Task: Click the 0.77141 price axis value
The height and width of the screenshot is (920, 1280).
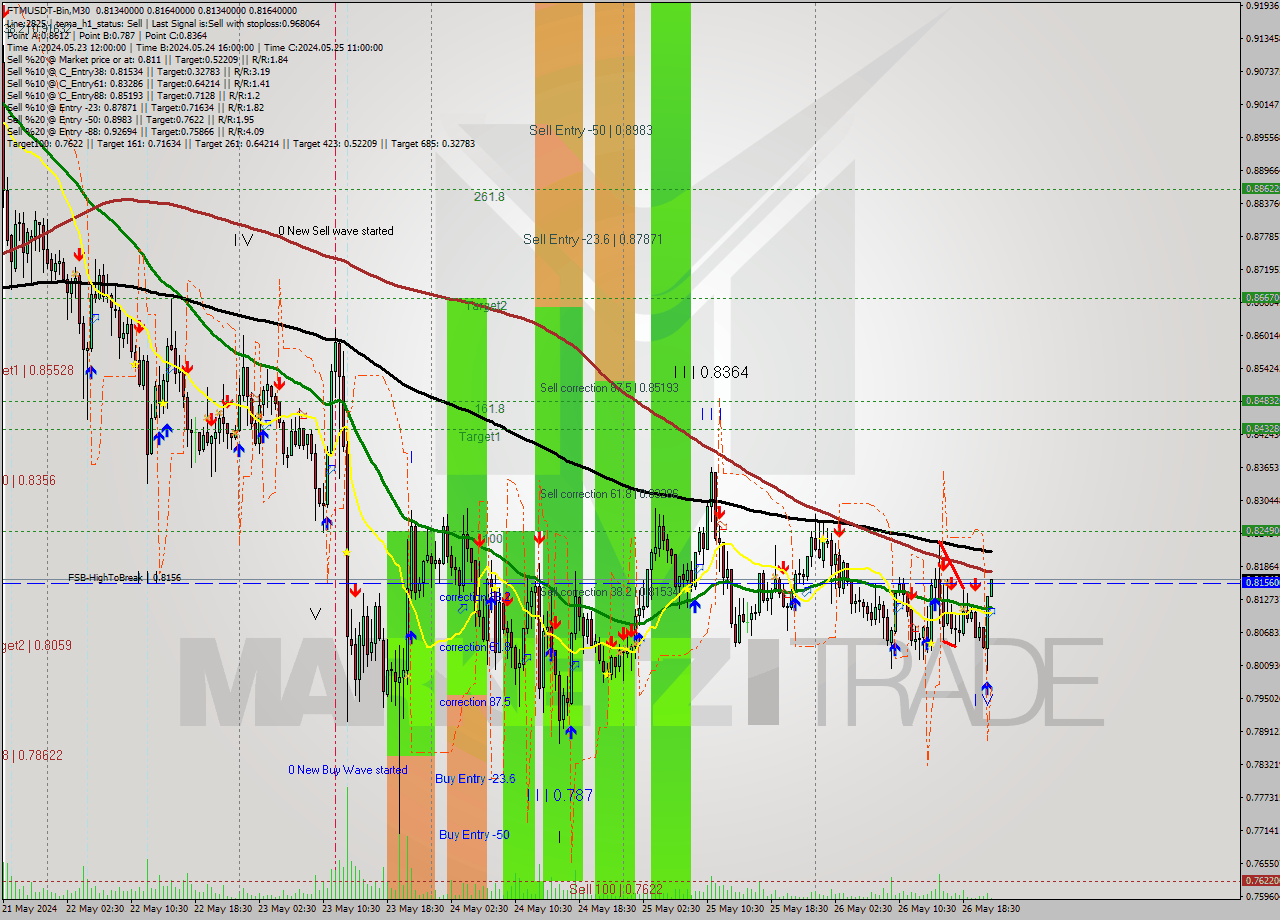Action: pos(1262,830)
